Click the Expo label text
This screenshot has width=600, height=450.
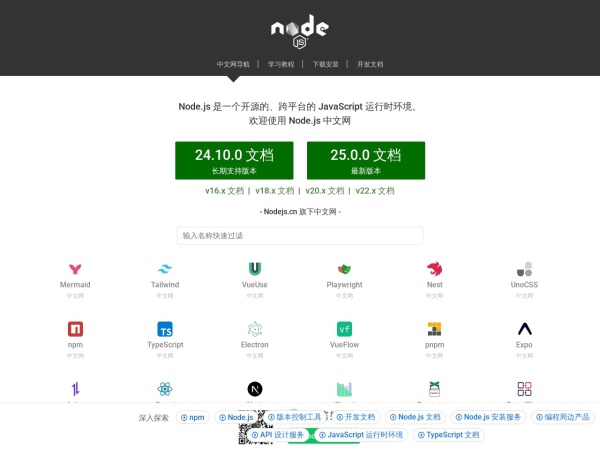[x=524, y=345]
